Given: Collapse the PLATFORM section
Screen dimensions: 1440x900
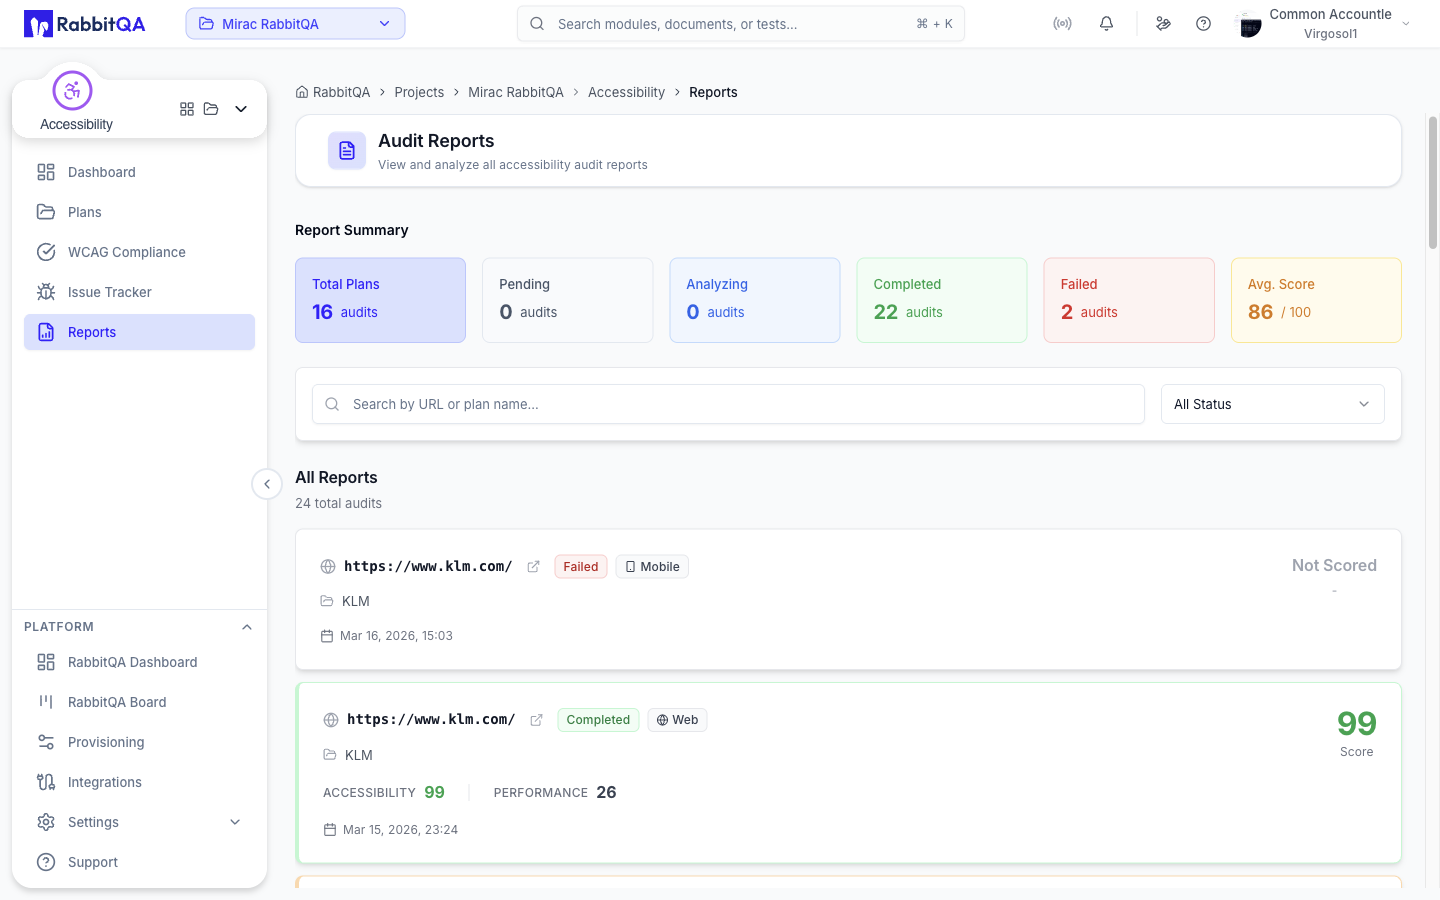Looking at the screenshot, I should [247, 627].
